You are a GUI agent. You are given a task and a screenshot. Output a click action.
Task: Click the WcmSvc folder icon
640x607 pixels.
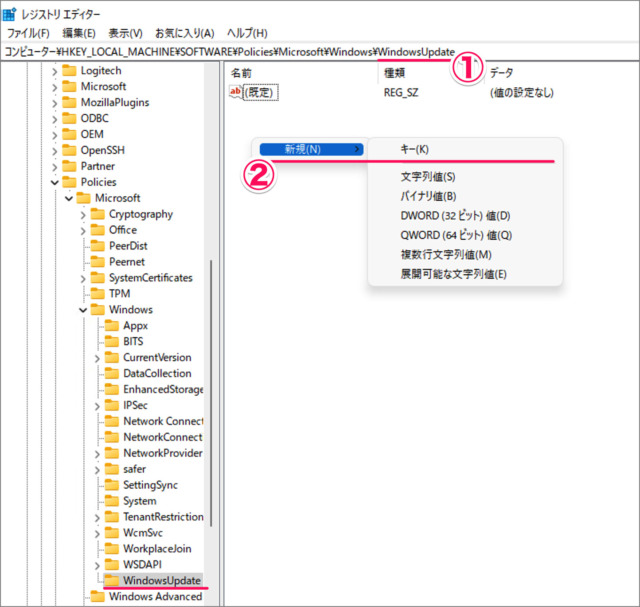point(112,533)
